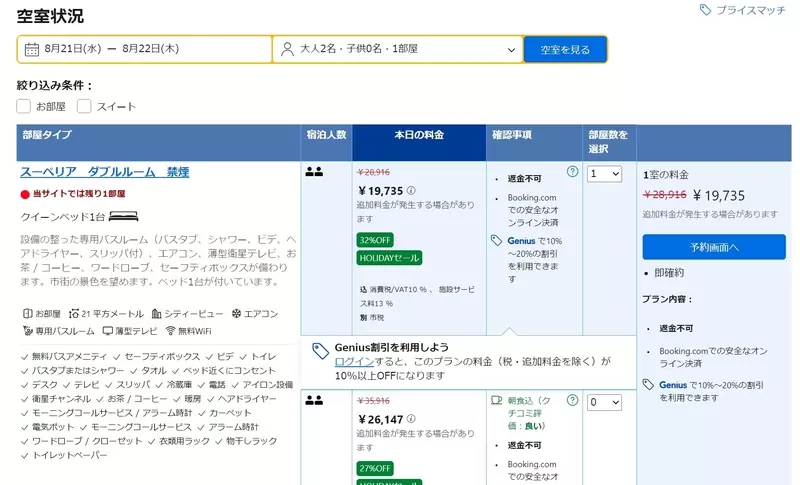
Task: Click info icon next to ¥19,735
Action: 411,191
